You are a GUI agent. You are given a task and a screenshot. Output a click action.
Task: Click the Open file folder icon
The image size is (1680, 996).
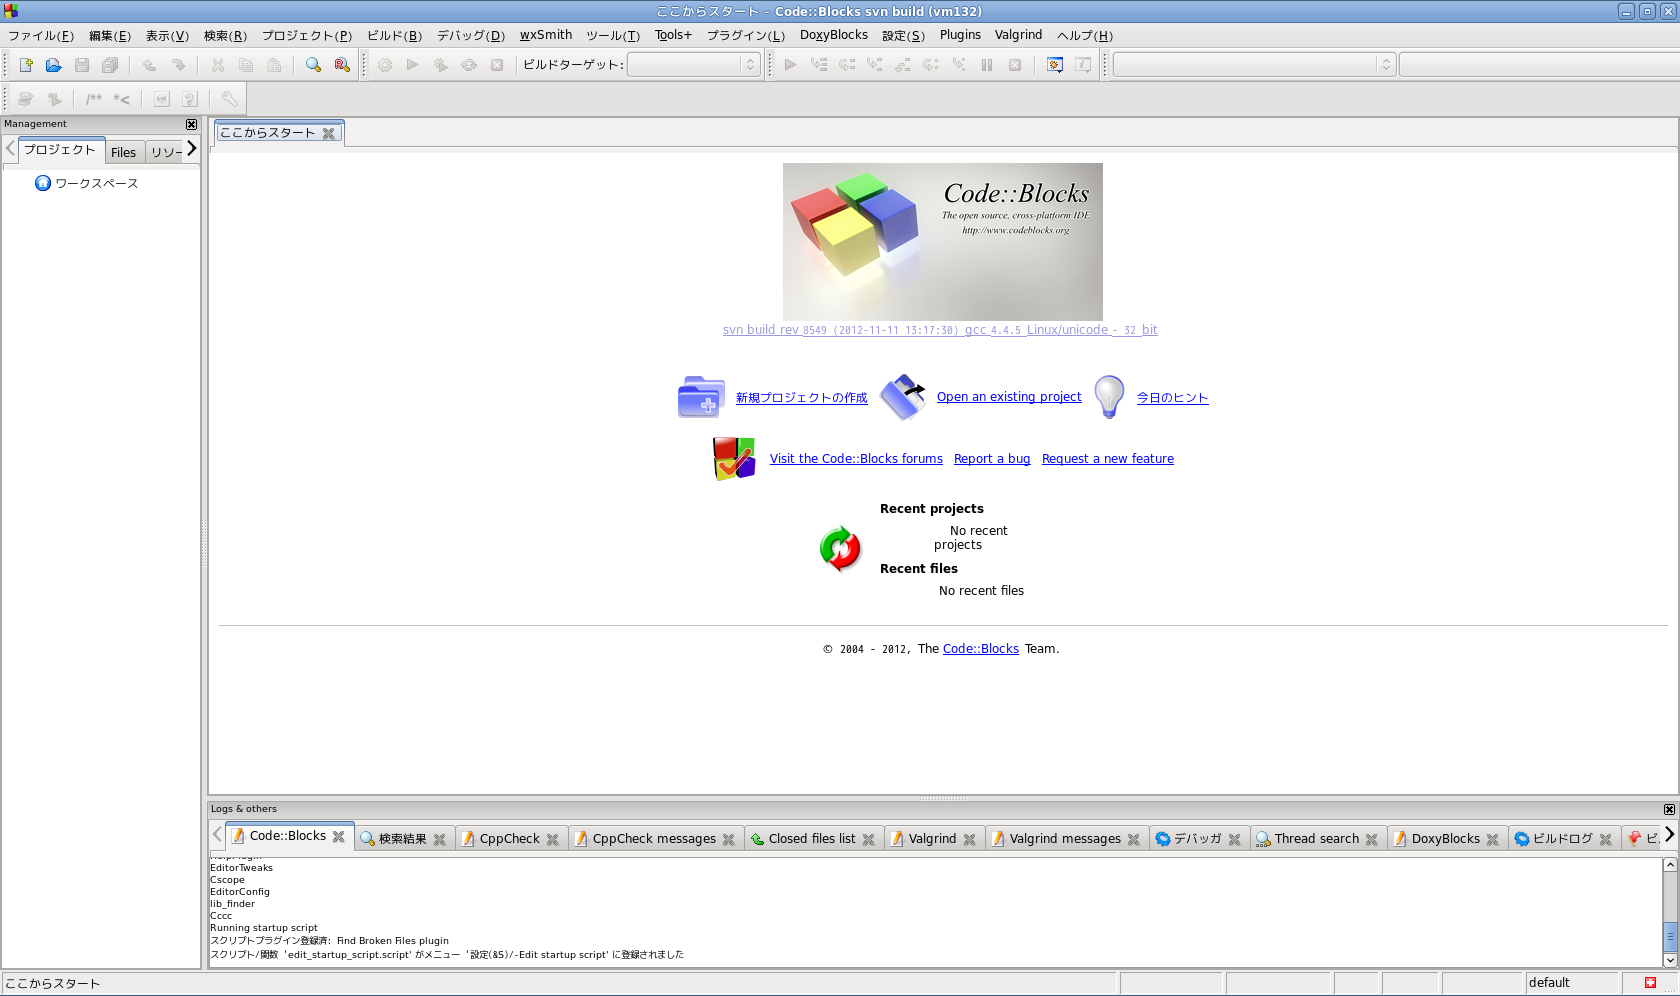(54, 65)
